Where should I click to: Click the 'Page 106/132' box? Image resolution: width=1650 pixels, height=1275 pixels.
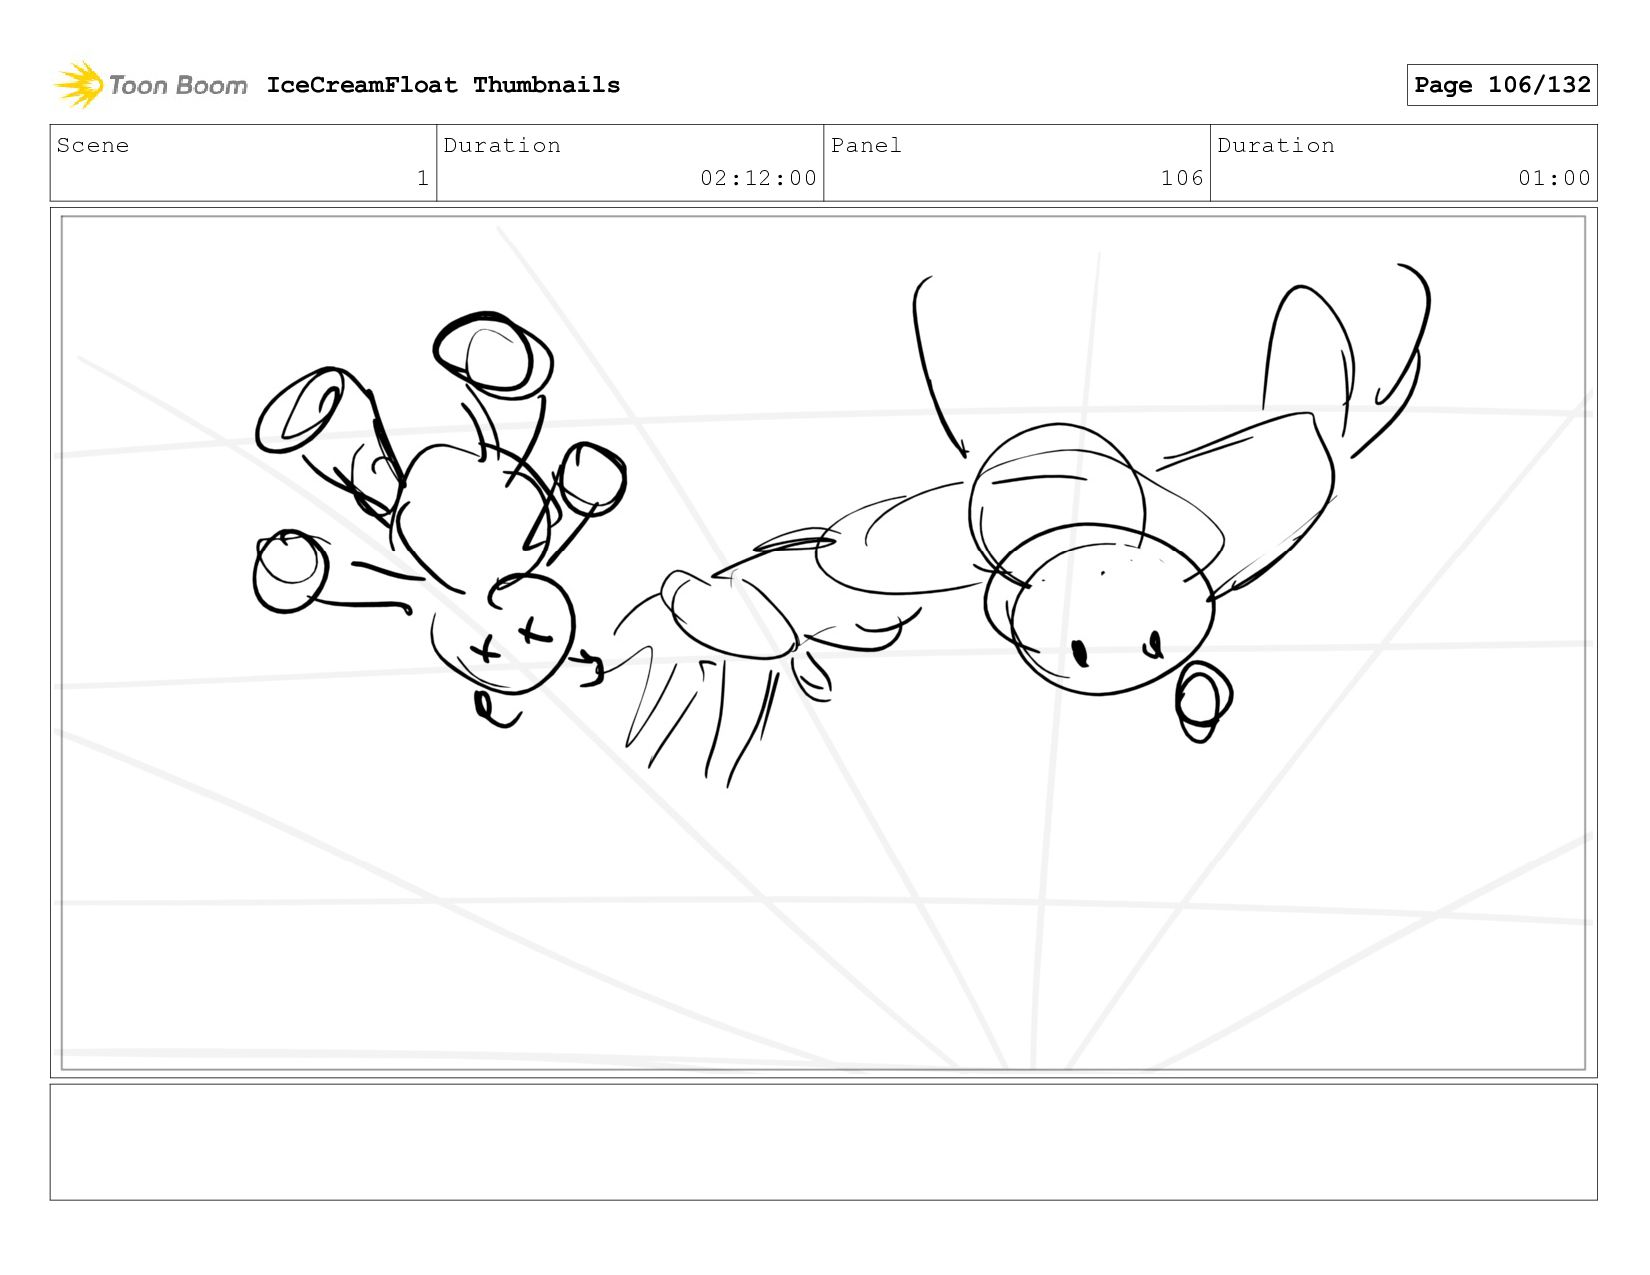point(1501,85)
